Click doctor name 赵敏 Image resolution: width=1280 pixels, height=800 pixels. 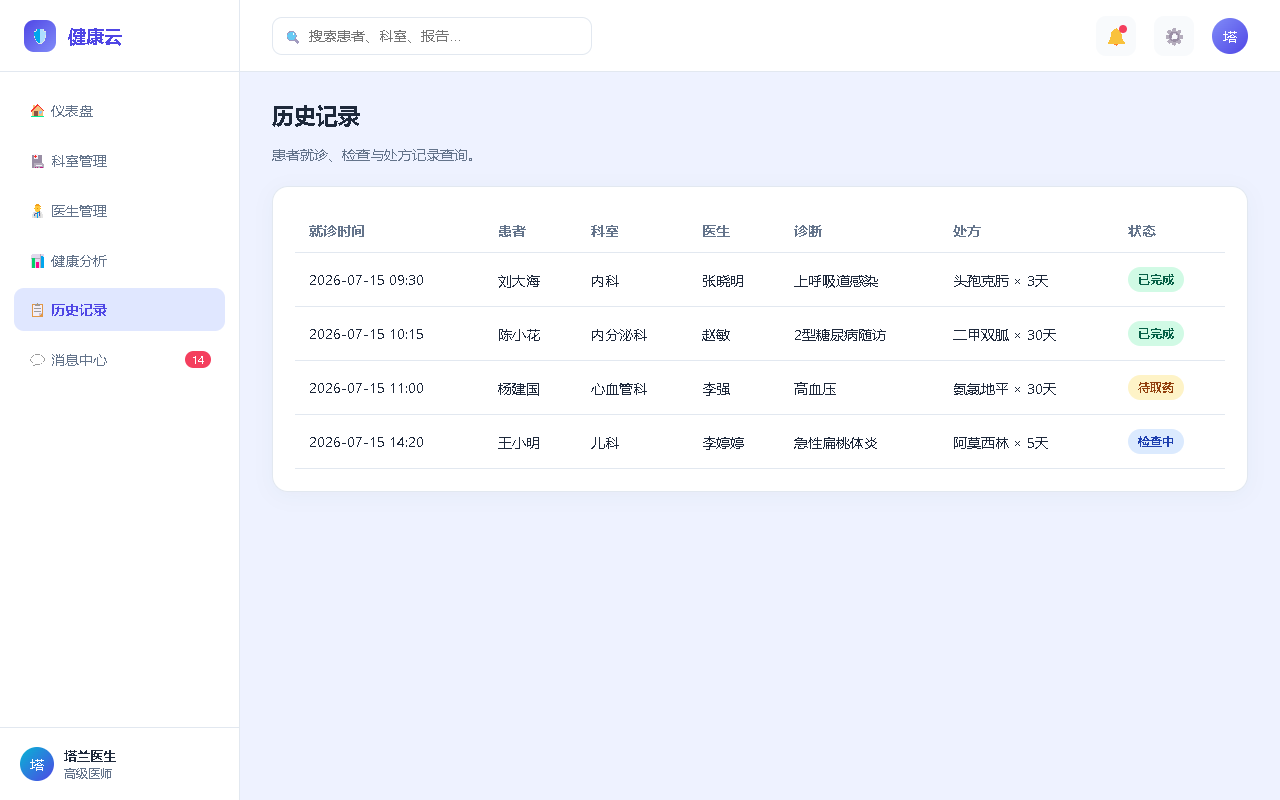pos(716,335)
